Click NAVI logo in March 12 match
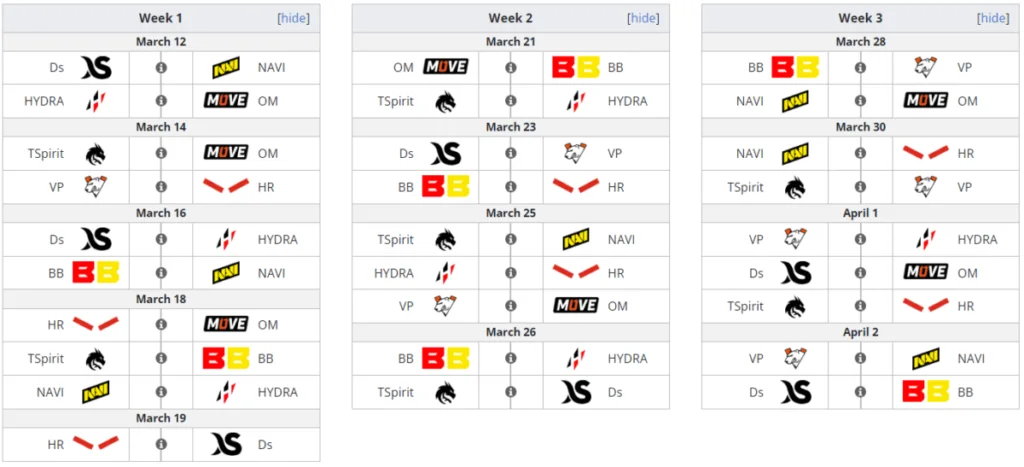The height and width of the screenshot is (467, 1024). click(226, 67)
